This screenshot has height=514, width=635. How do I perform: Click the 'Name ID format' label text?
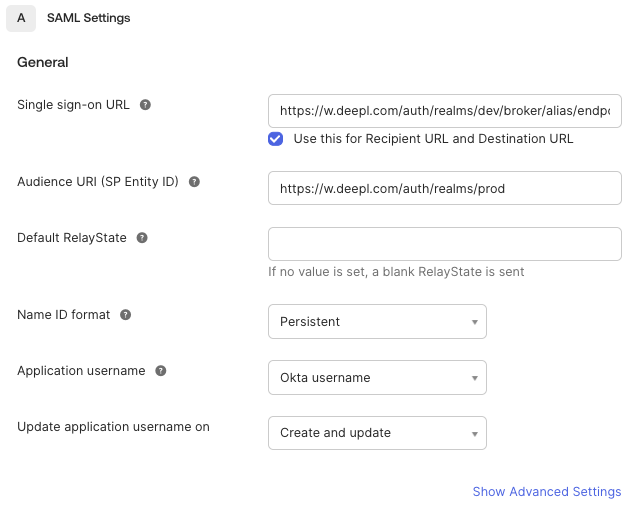[64, 315]
